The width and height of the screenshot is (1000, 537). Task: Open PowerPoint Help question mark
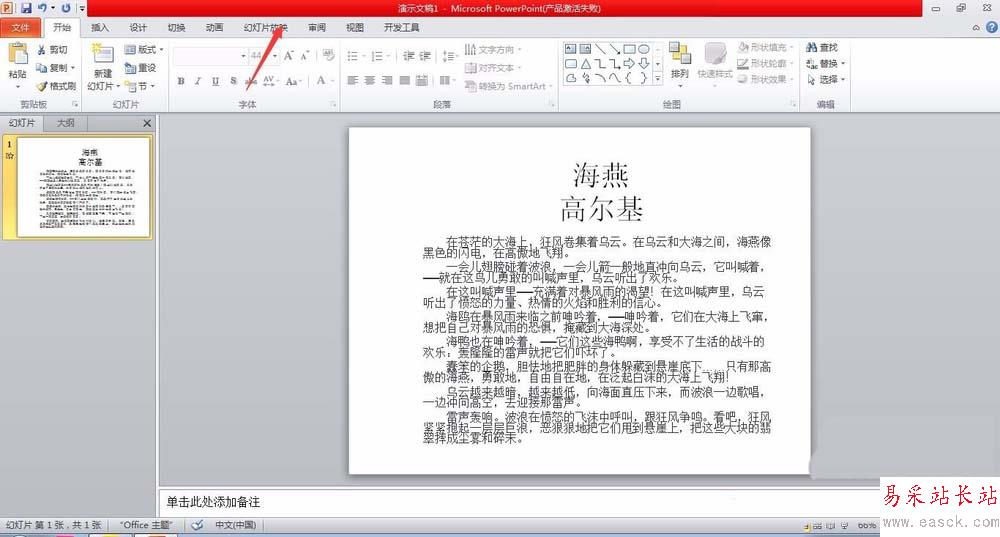click(x=992, y=27)
